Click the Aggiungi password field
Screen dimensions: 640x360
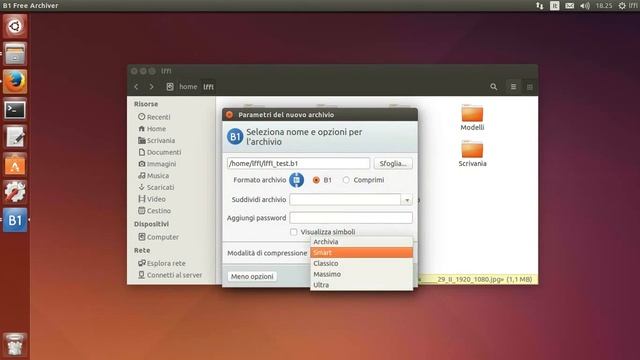tap(351, 218)
